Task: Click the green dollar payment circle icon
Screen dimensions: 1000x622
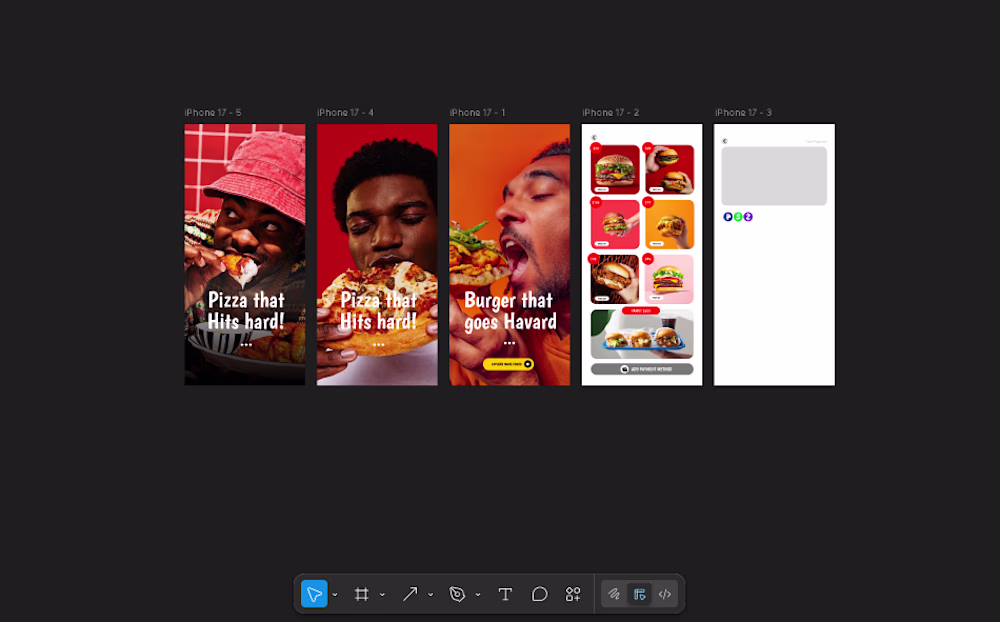Action: (738, 217)
